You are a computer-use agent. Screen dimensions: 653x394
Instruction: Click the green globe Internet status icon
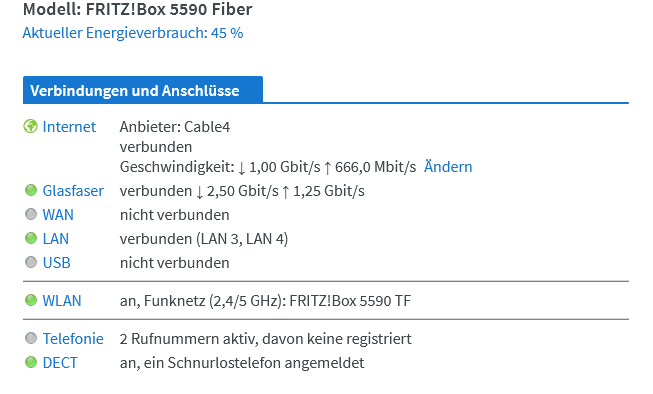point(30,126)
